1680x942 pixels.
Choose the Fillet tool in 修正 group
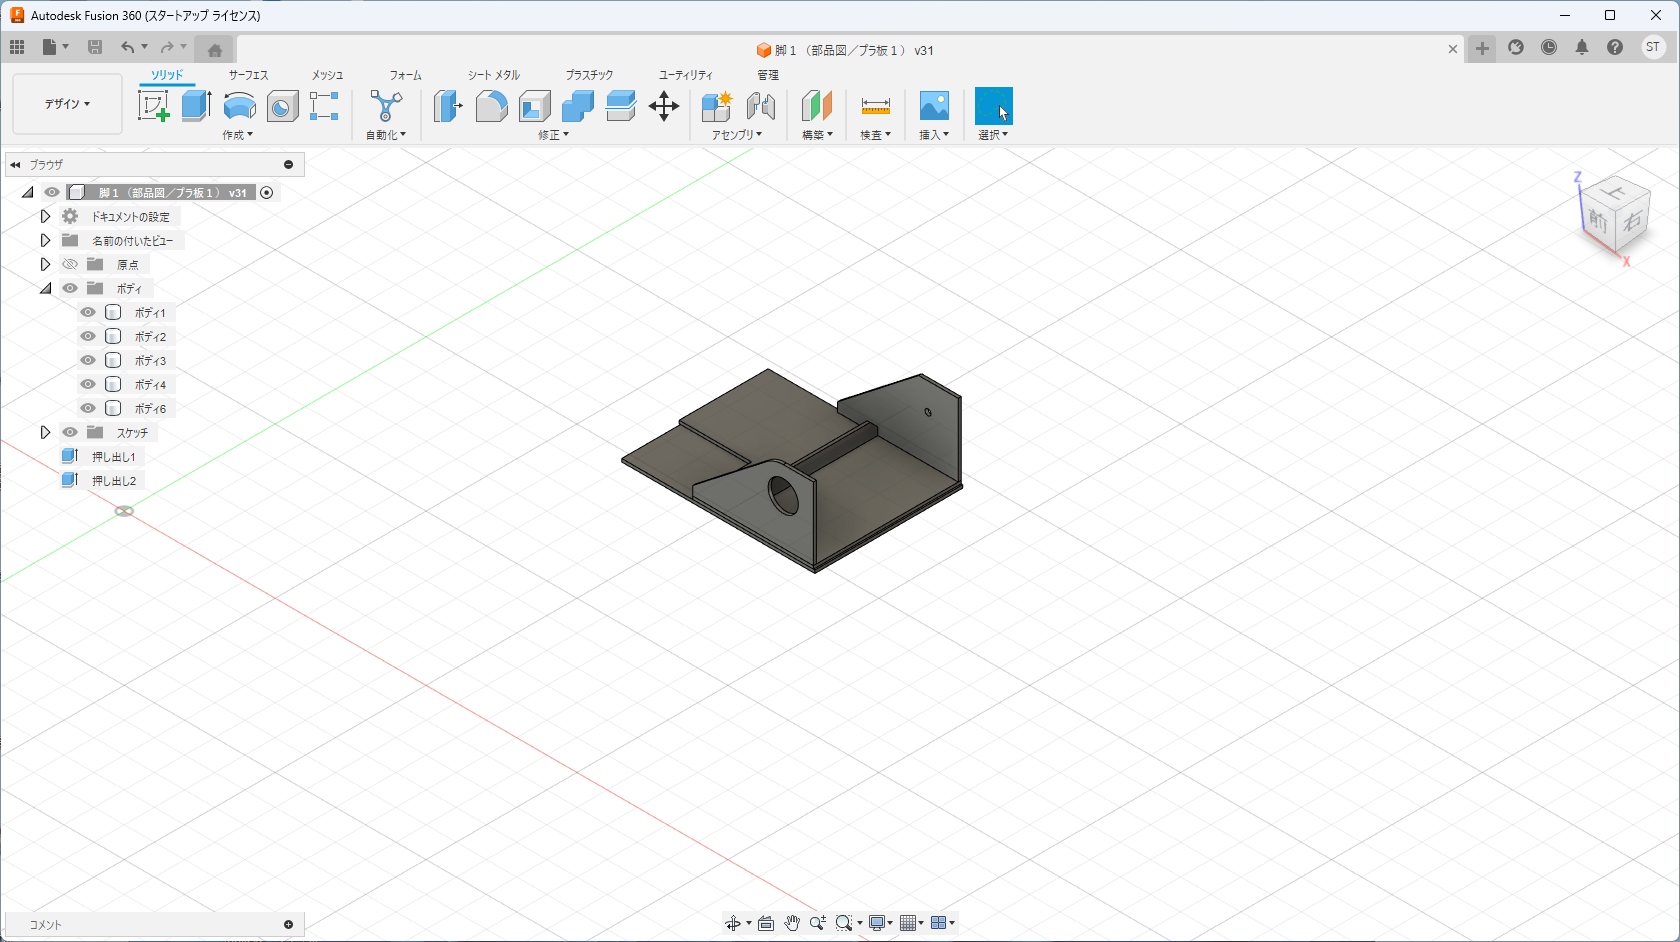click(491, 105)
